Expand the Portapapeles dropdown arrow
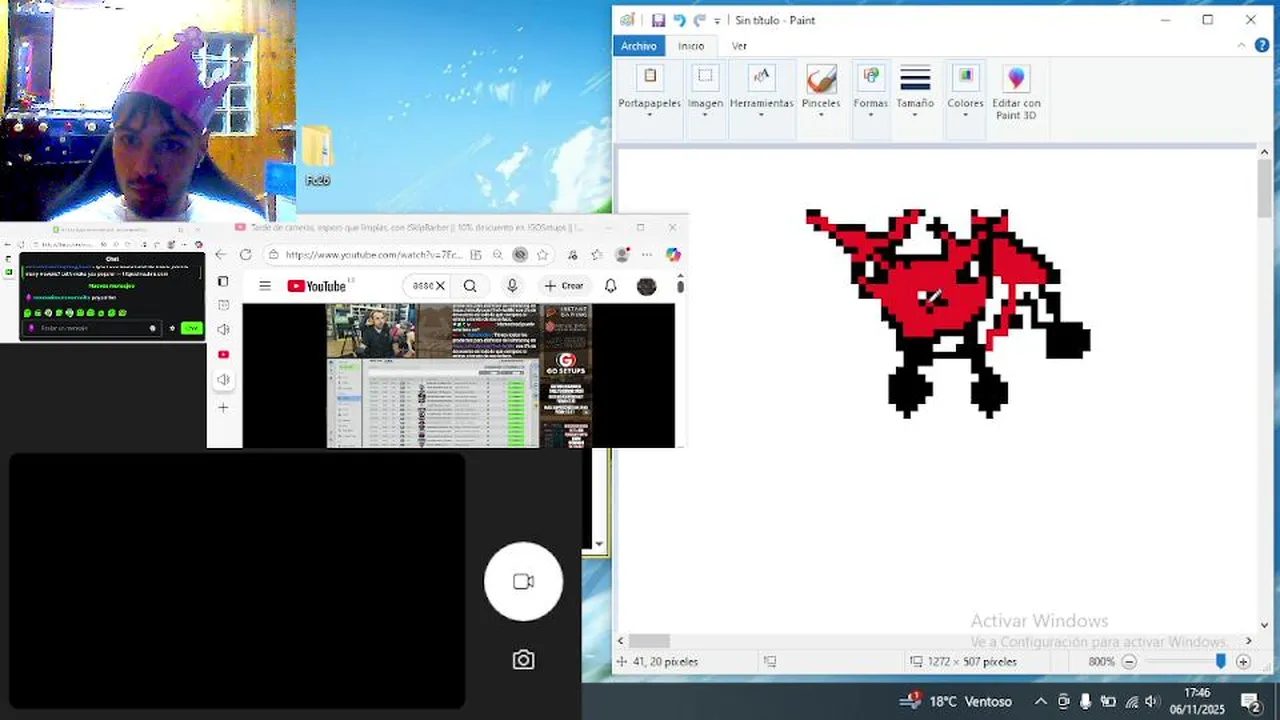This screenshot has width=1280, height=720. (x=650, y=115)
